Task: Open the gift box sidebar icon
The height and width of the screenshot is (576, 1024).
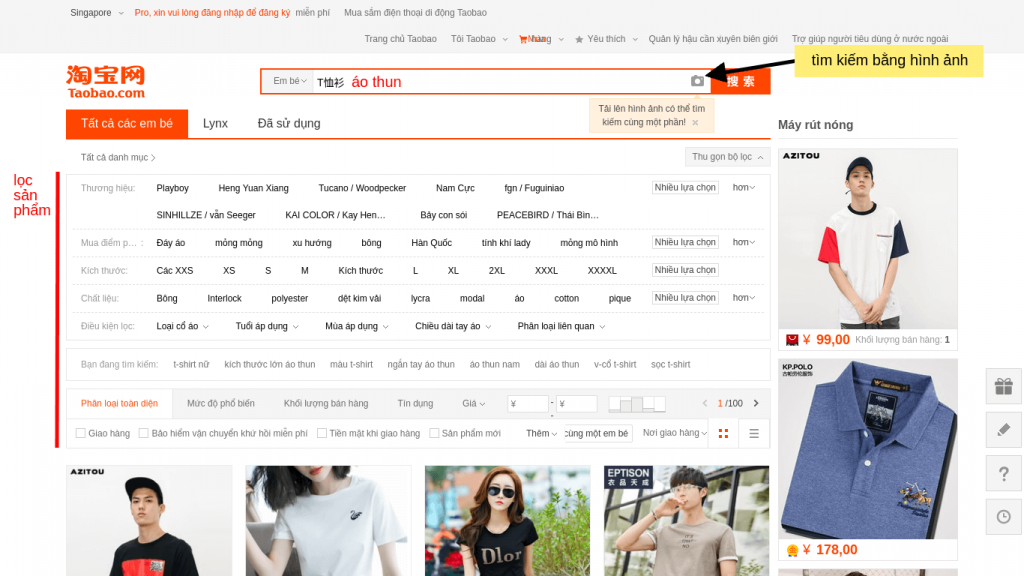Action: point(1004,387)
